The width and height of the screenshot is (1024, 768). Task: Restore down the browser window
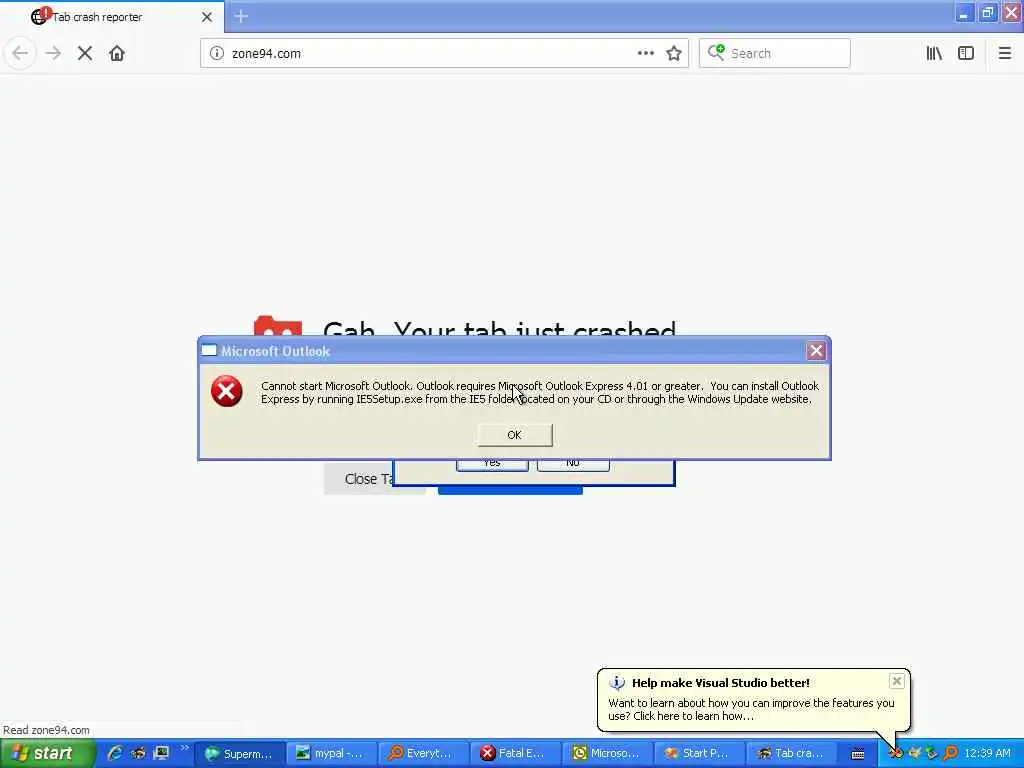click(x=988, y=13)
